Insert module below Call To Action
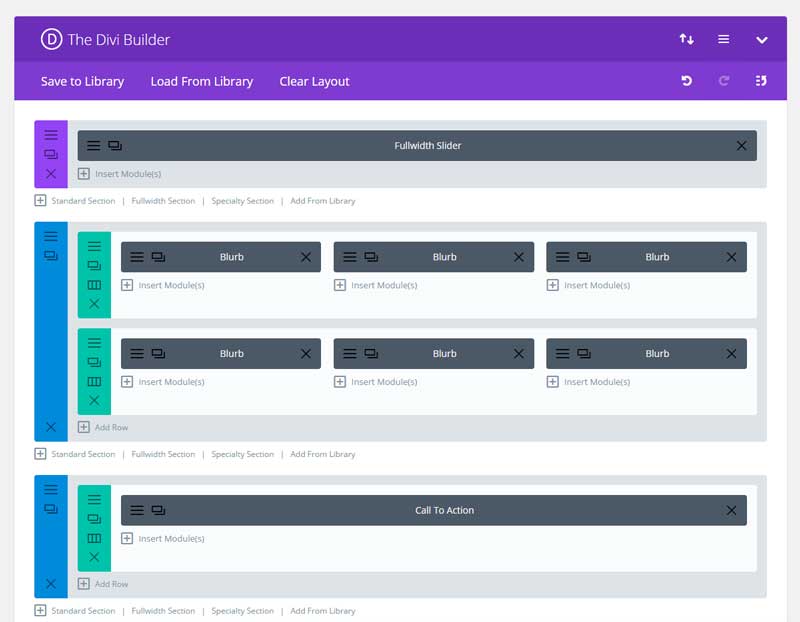Viewport: 800px width, 622px height. (163, 538)
